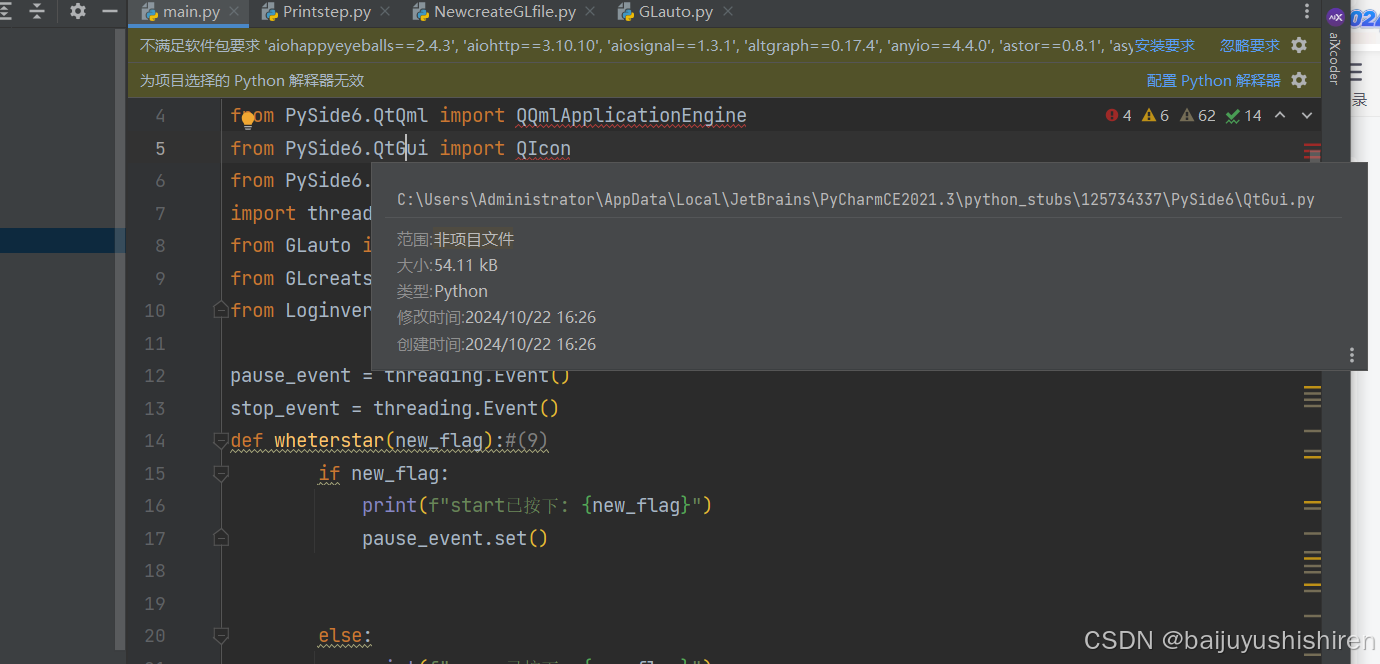Click the yellow lightbulb quick-fix icon
This screenshot has width=1380, height=664.
pos(248,122)
